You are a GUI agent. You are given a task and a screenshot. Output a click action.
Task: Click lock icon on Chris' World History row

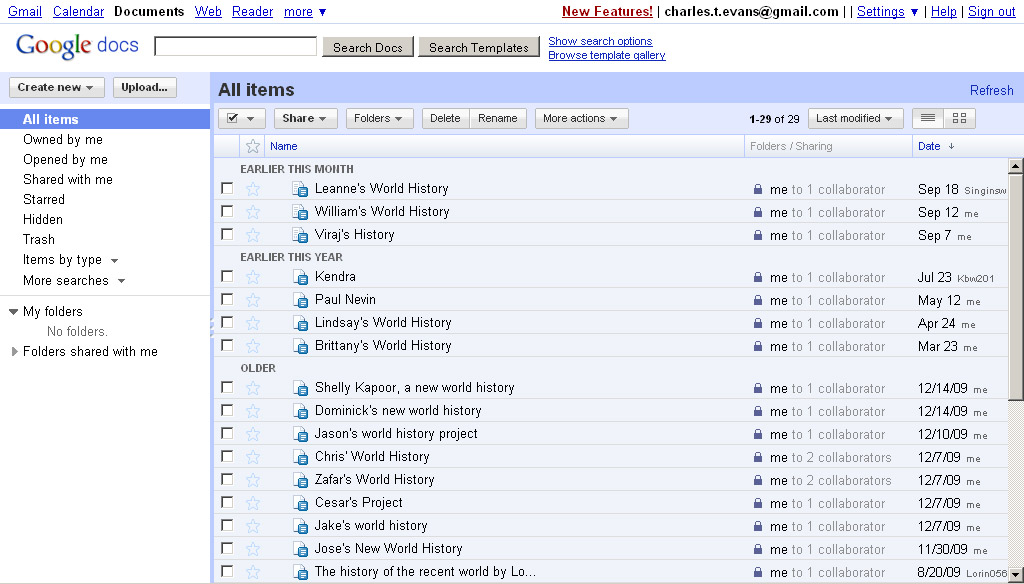pyautogui.click(x=758, y=457)
